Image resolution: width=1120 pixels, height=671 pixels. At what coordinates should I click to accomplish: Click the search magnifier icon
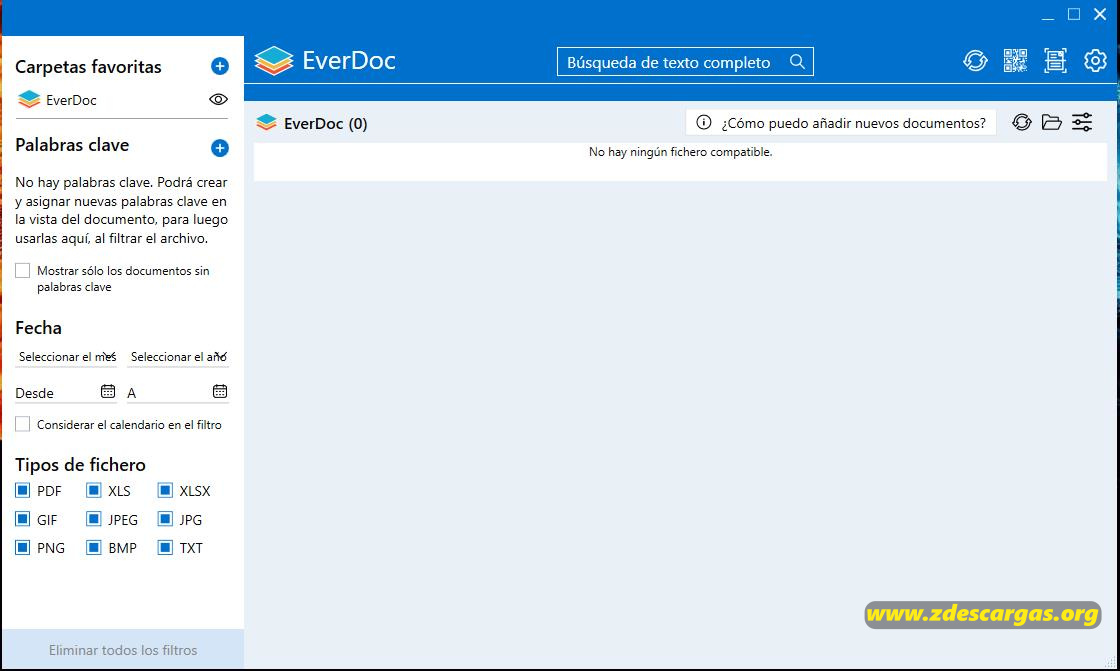pos(797,62)
